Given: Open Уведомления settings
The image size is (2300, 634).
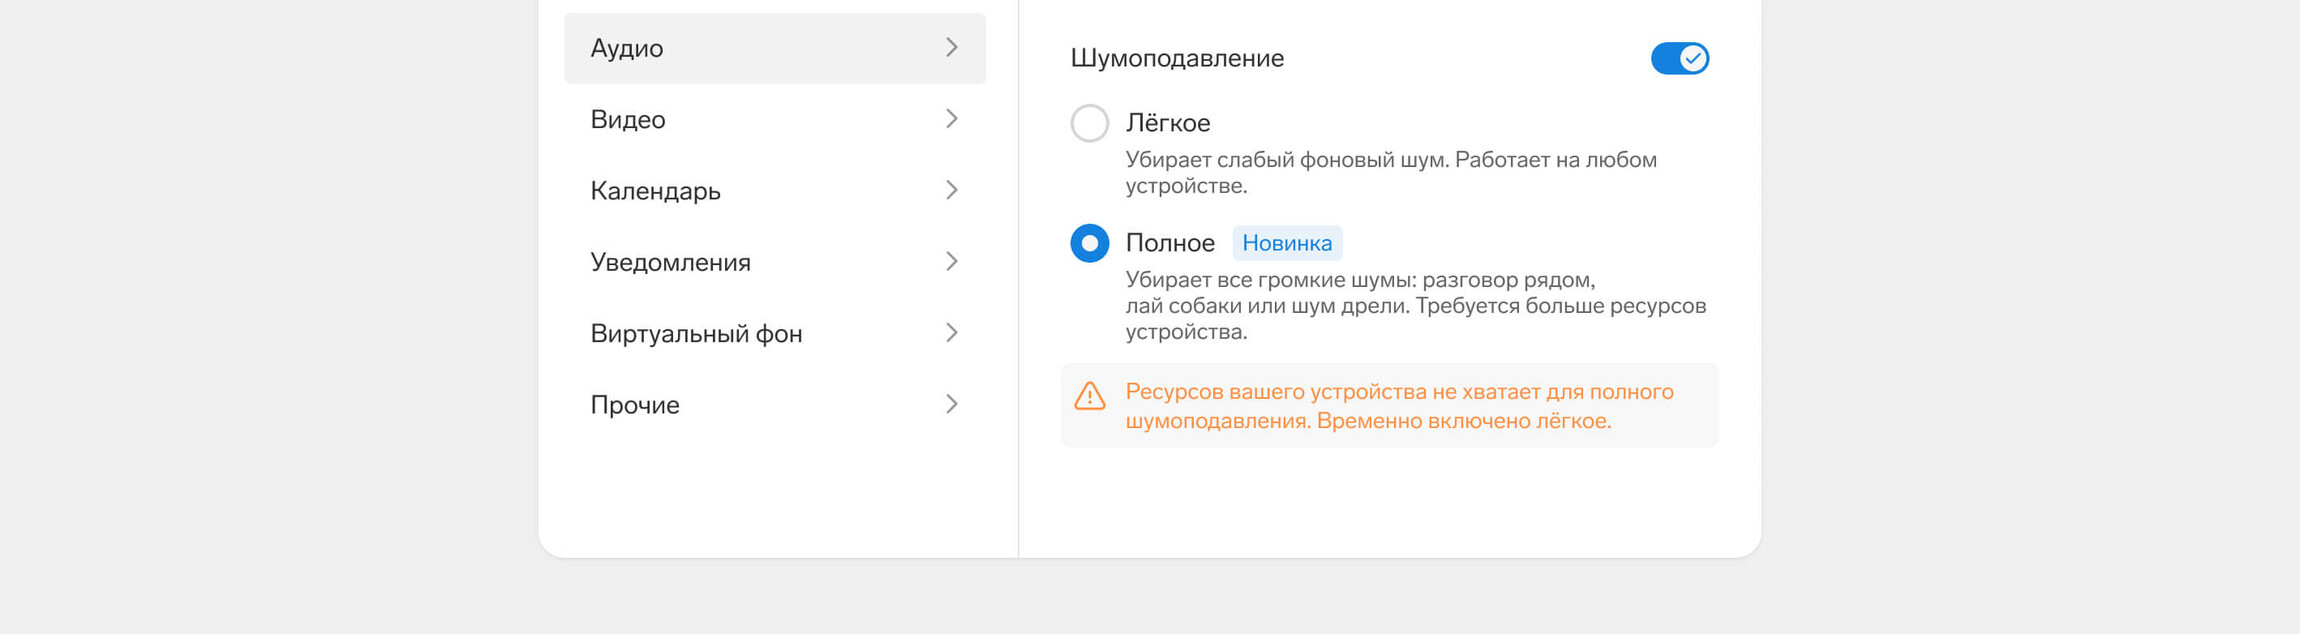Looking at the screenshot, I should coord(670,262).
